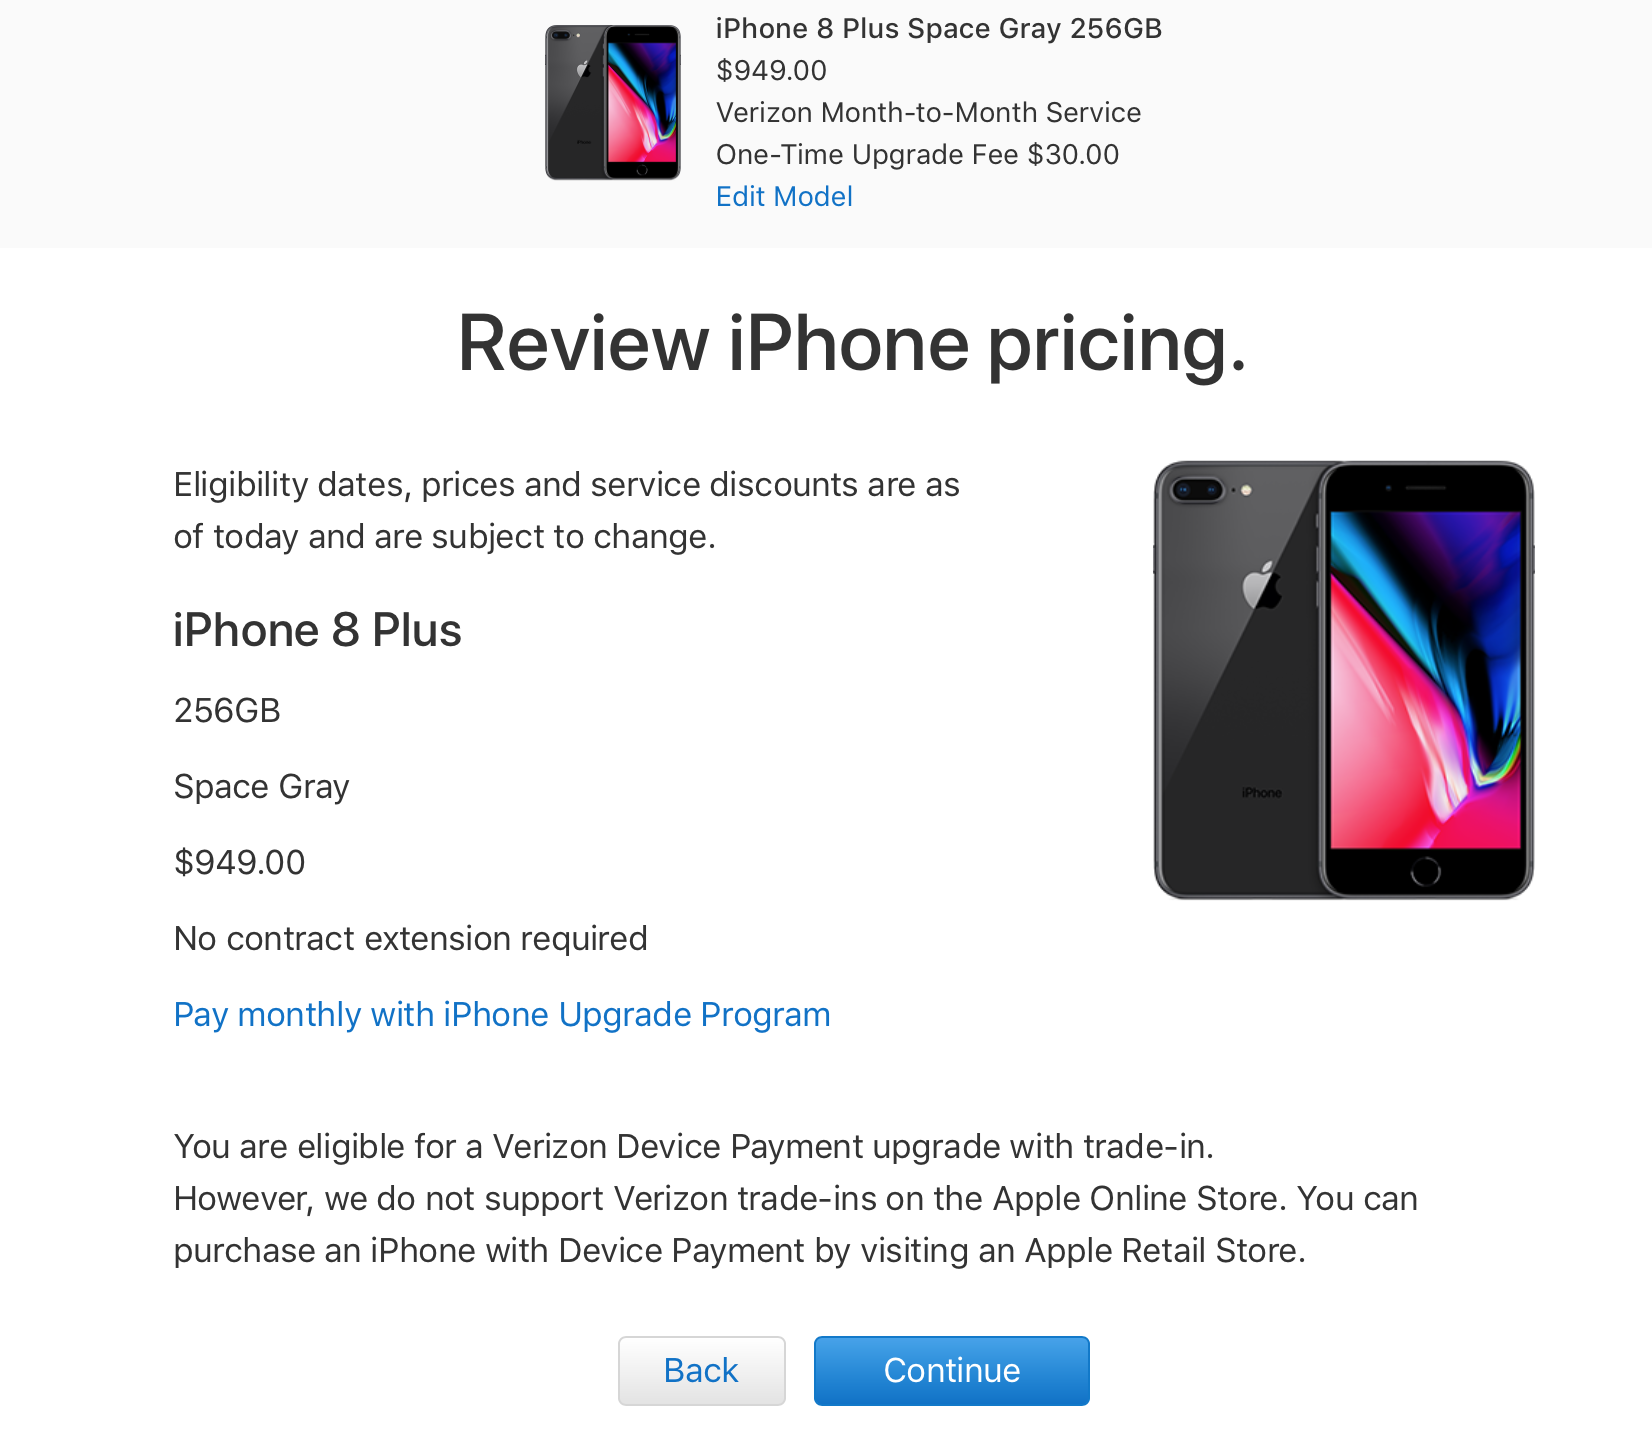Viewport: 1652px width, 1436px height.
Task: Click the Eligibility dates disclaimer paragraph
Action: pyautogui.click(x=567, y=510)
